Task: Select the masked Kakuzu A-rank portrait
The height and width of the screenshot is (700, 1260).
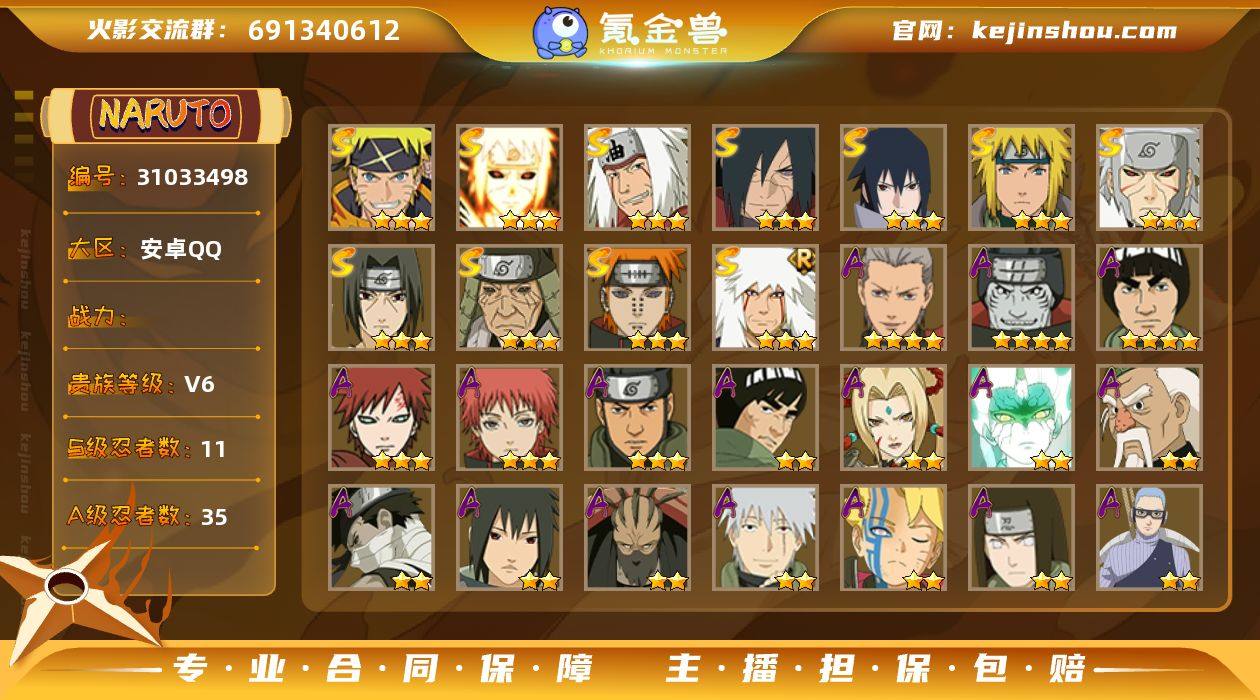Action: coord(637,538)
